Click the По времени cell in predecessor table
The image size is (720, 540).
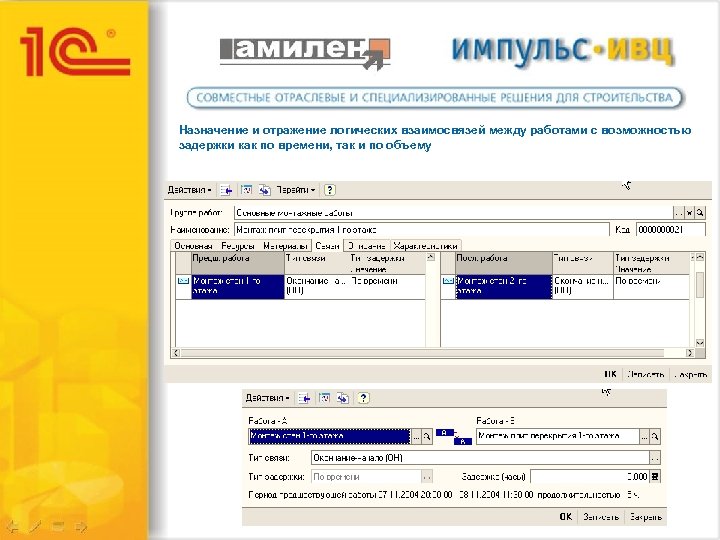coord(387,287)
